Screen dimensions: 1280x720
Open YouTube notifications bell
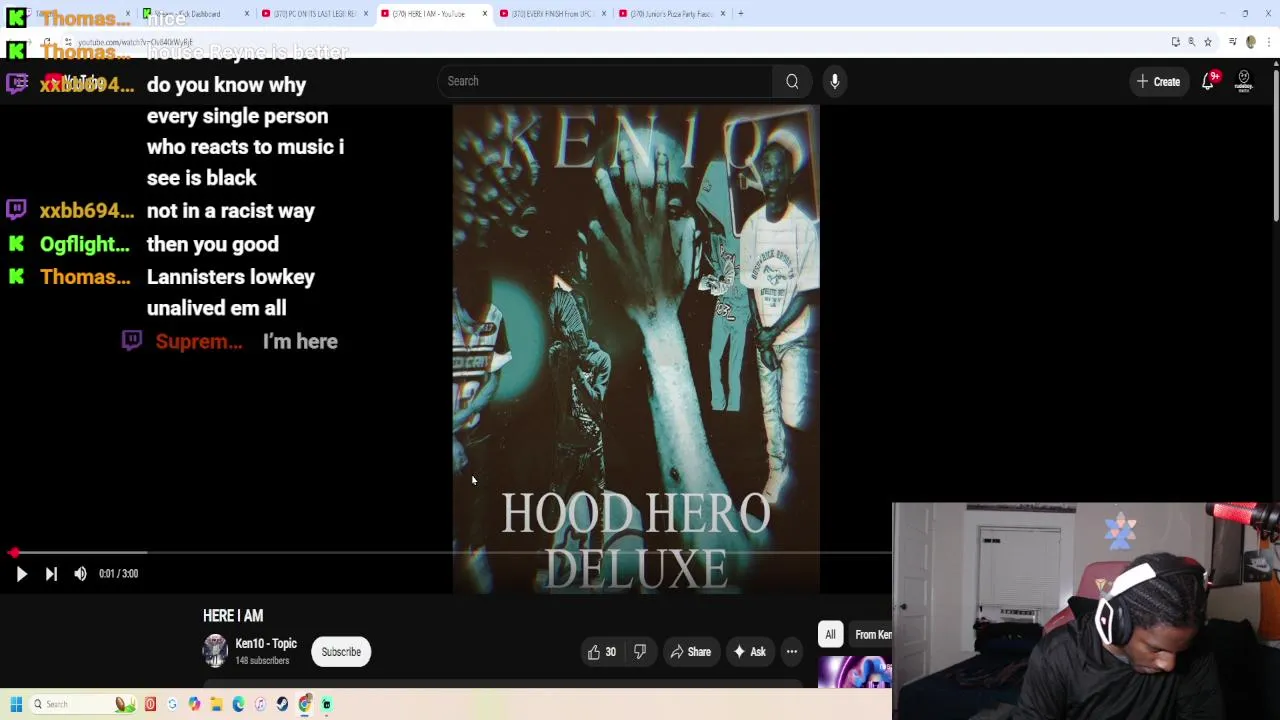[1208, 82]
